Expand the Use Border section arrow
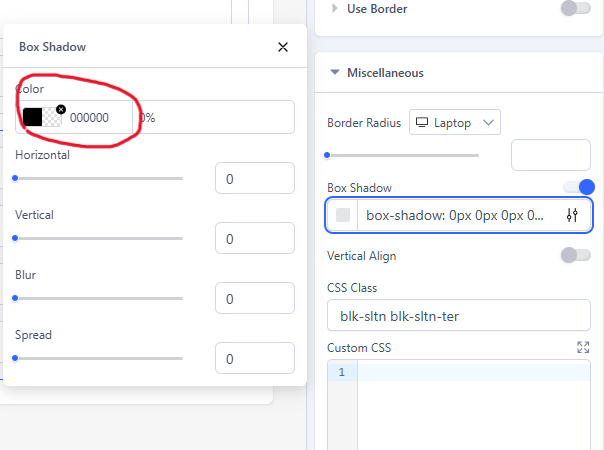604x450 pixels. click(x=334, y=9)
